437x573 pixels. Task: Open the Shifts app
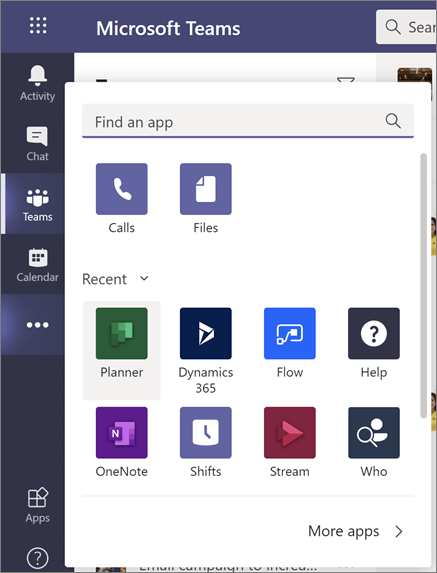[x=206, y=442]
